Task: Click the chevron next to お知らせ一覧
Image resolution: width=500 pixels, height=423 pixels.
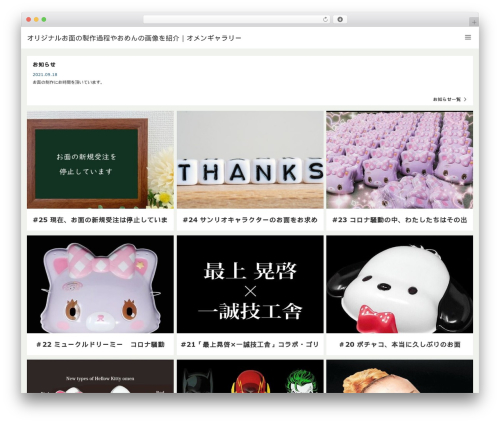Action: (x=465, y=99)
